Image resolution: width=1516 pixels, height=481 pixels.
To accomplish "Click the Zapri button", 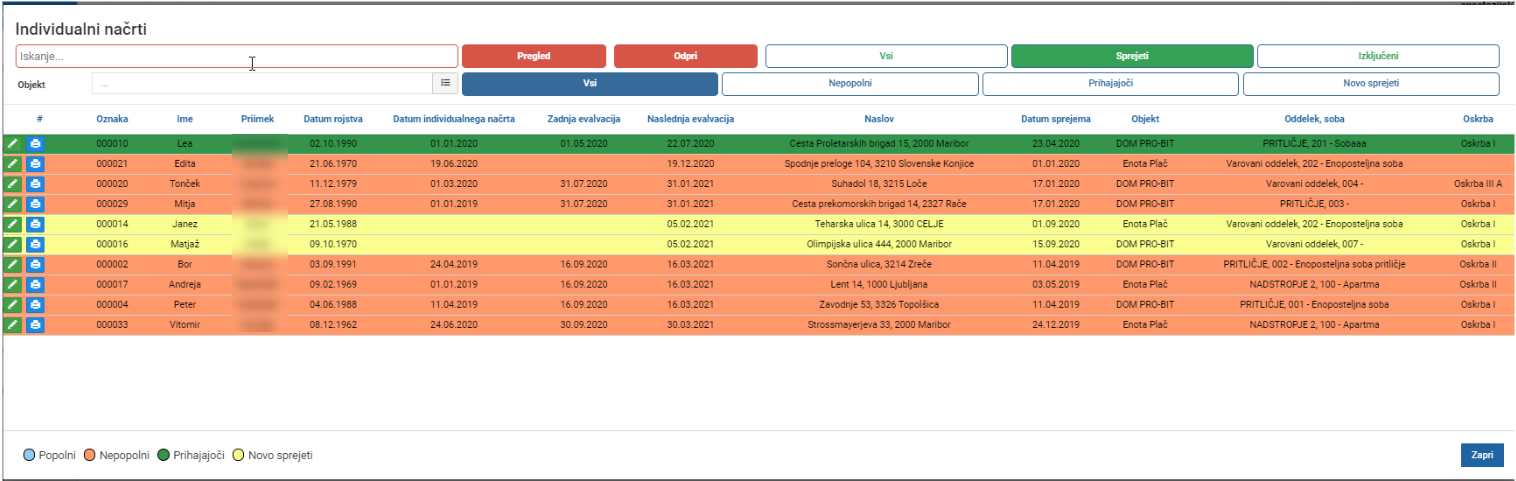I will (1482, 455).
